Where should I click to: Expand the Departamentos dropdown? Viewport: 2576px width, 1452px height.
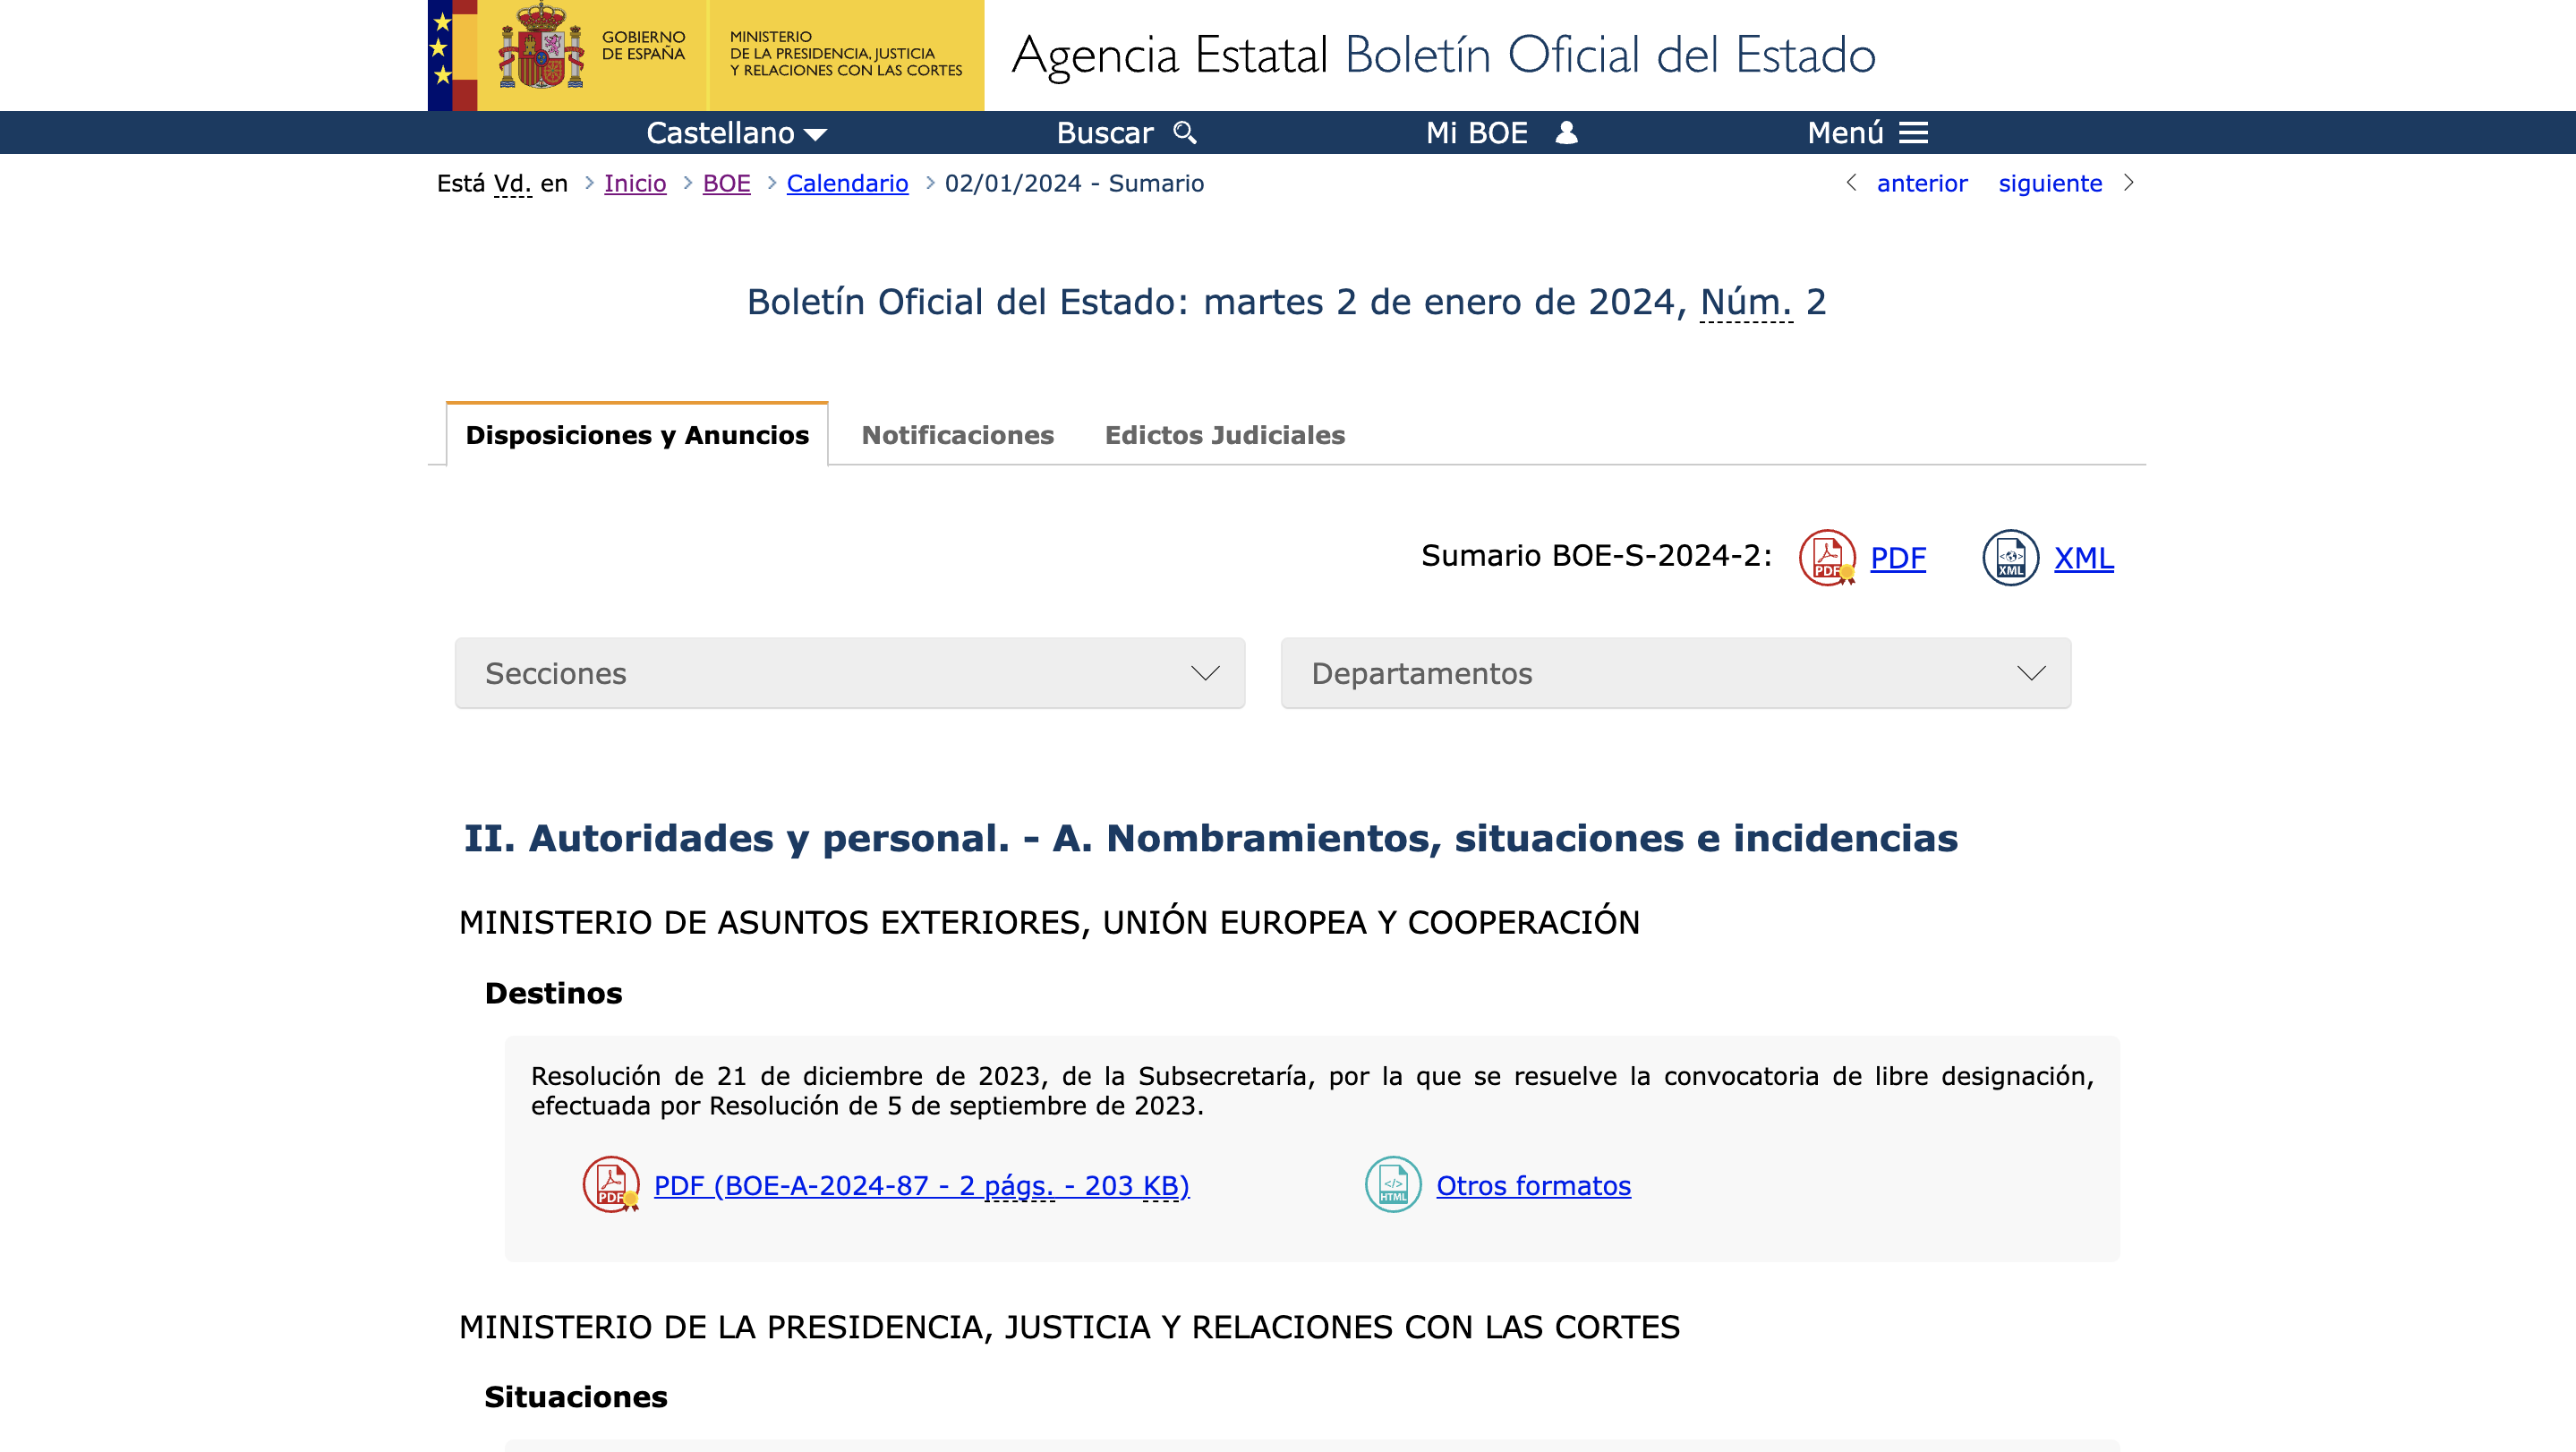click(x=1675, y=673)
